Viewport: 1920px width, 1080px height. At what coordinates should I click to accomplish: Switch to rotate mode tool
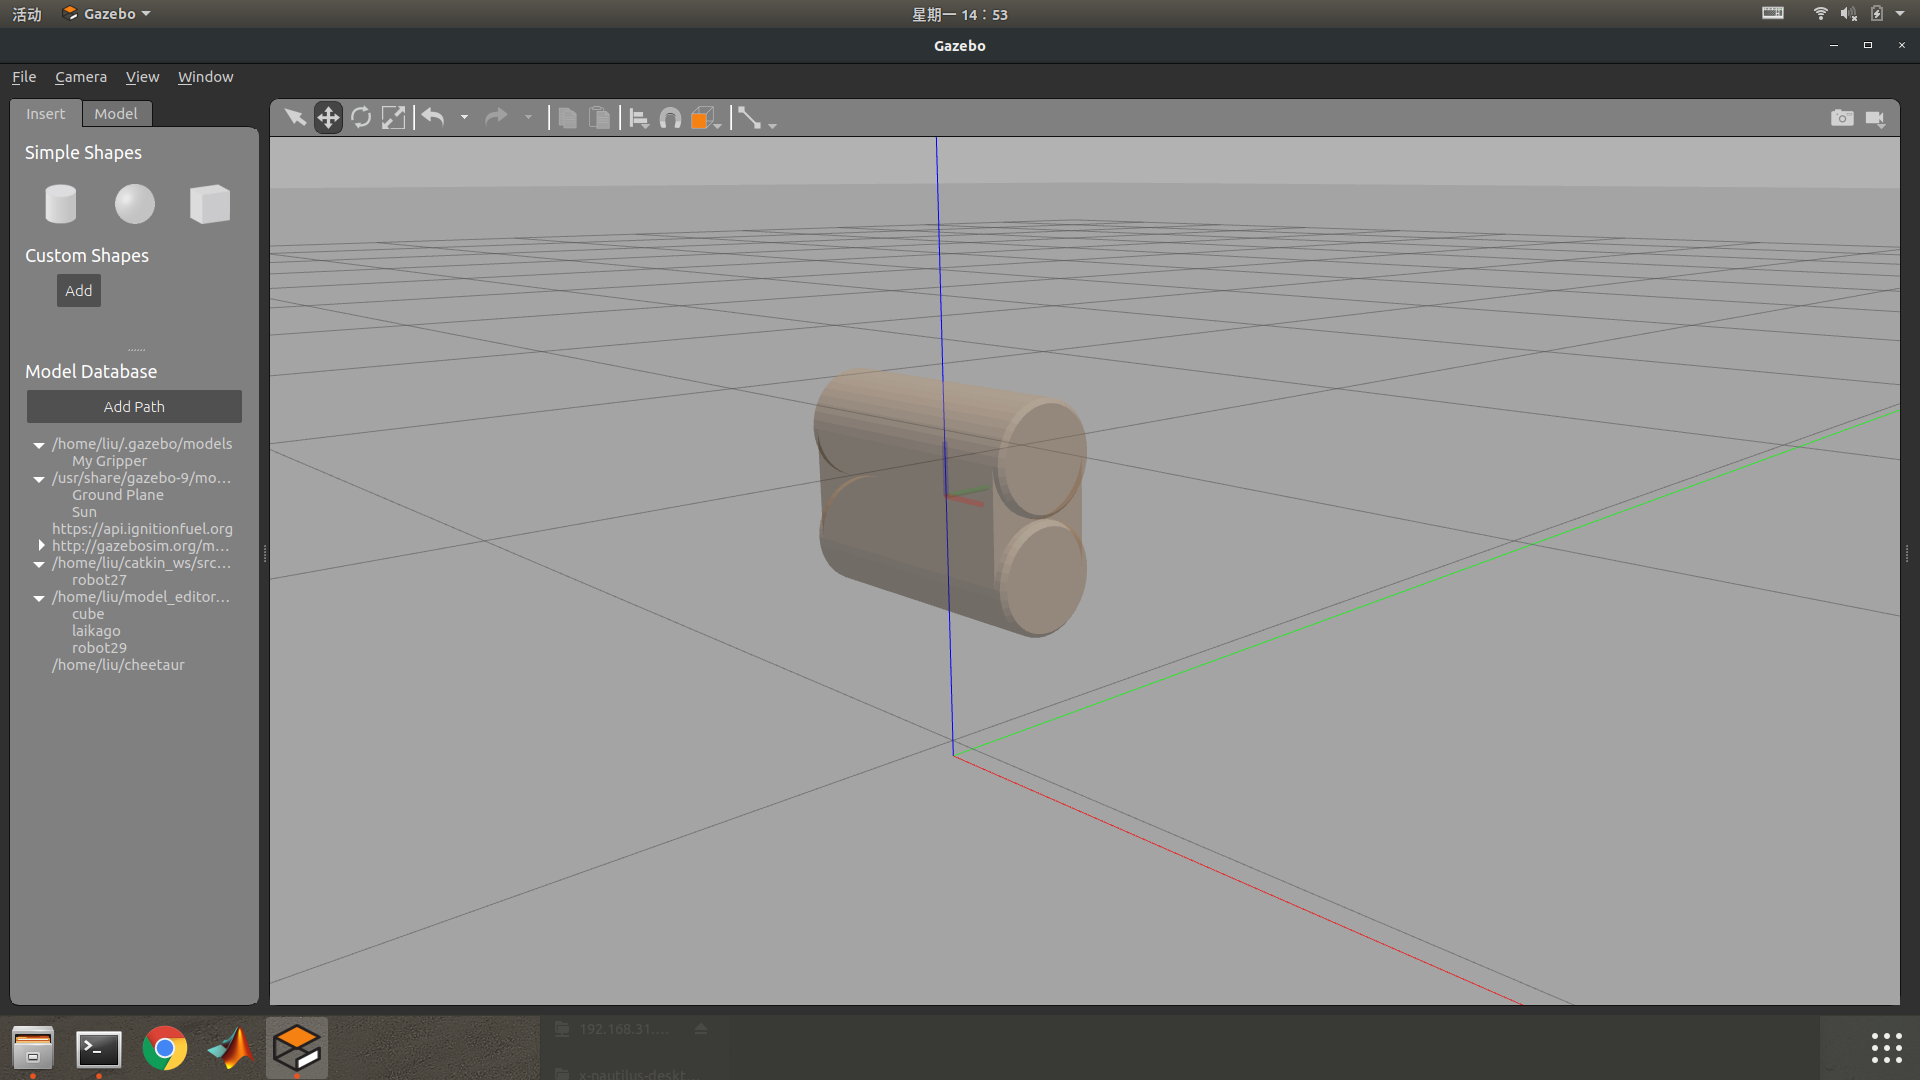pyautogui.click(x=361, y=118)
